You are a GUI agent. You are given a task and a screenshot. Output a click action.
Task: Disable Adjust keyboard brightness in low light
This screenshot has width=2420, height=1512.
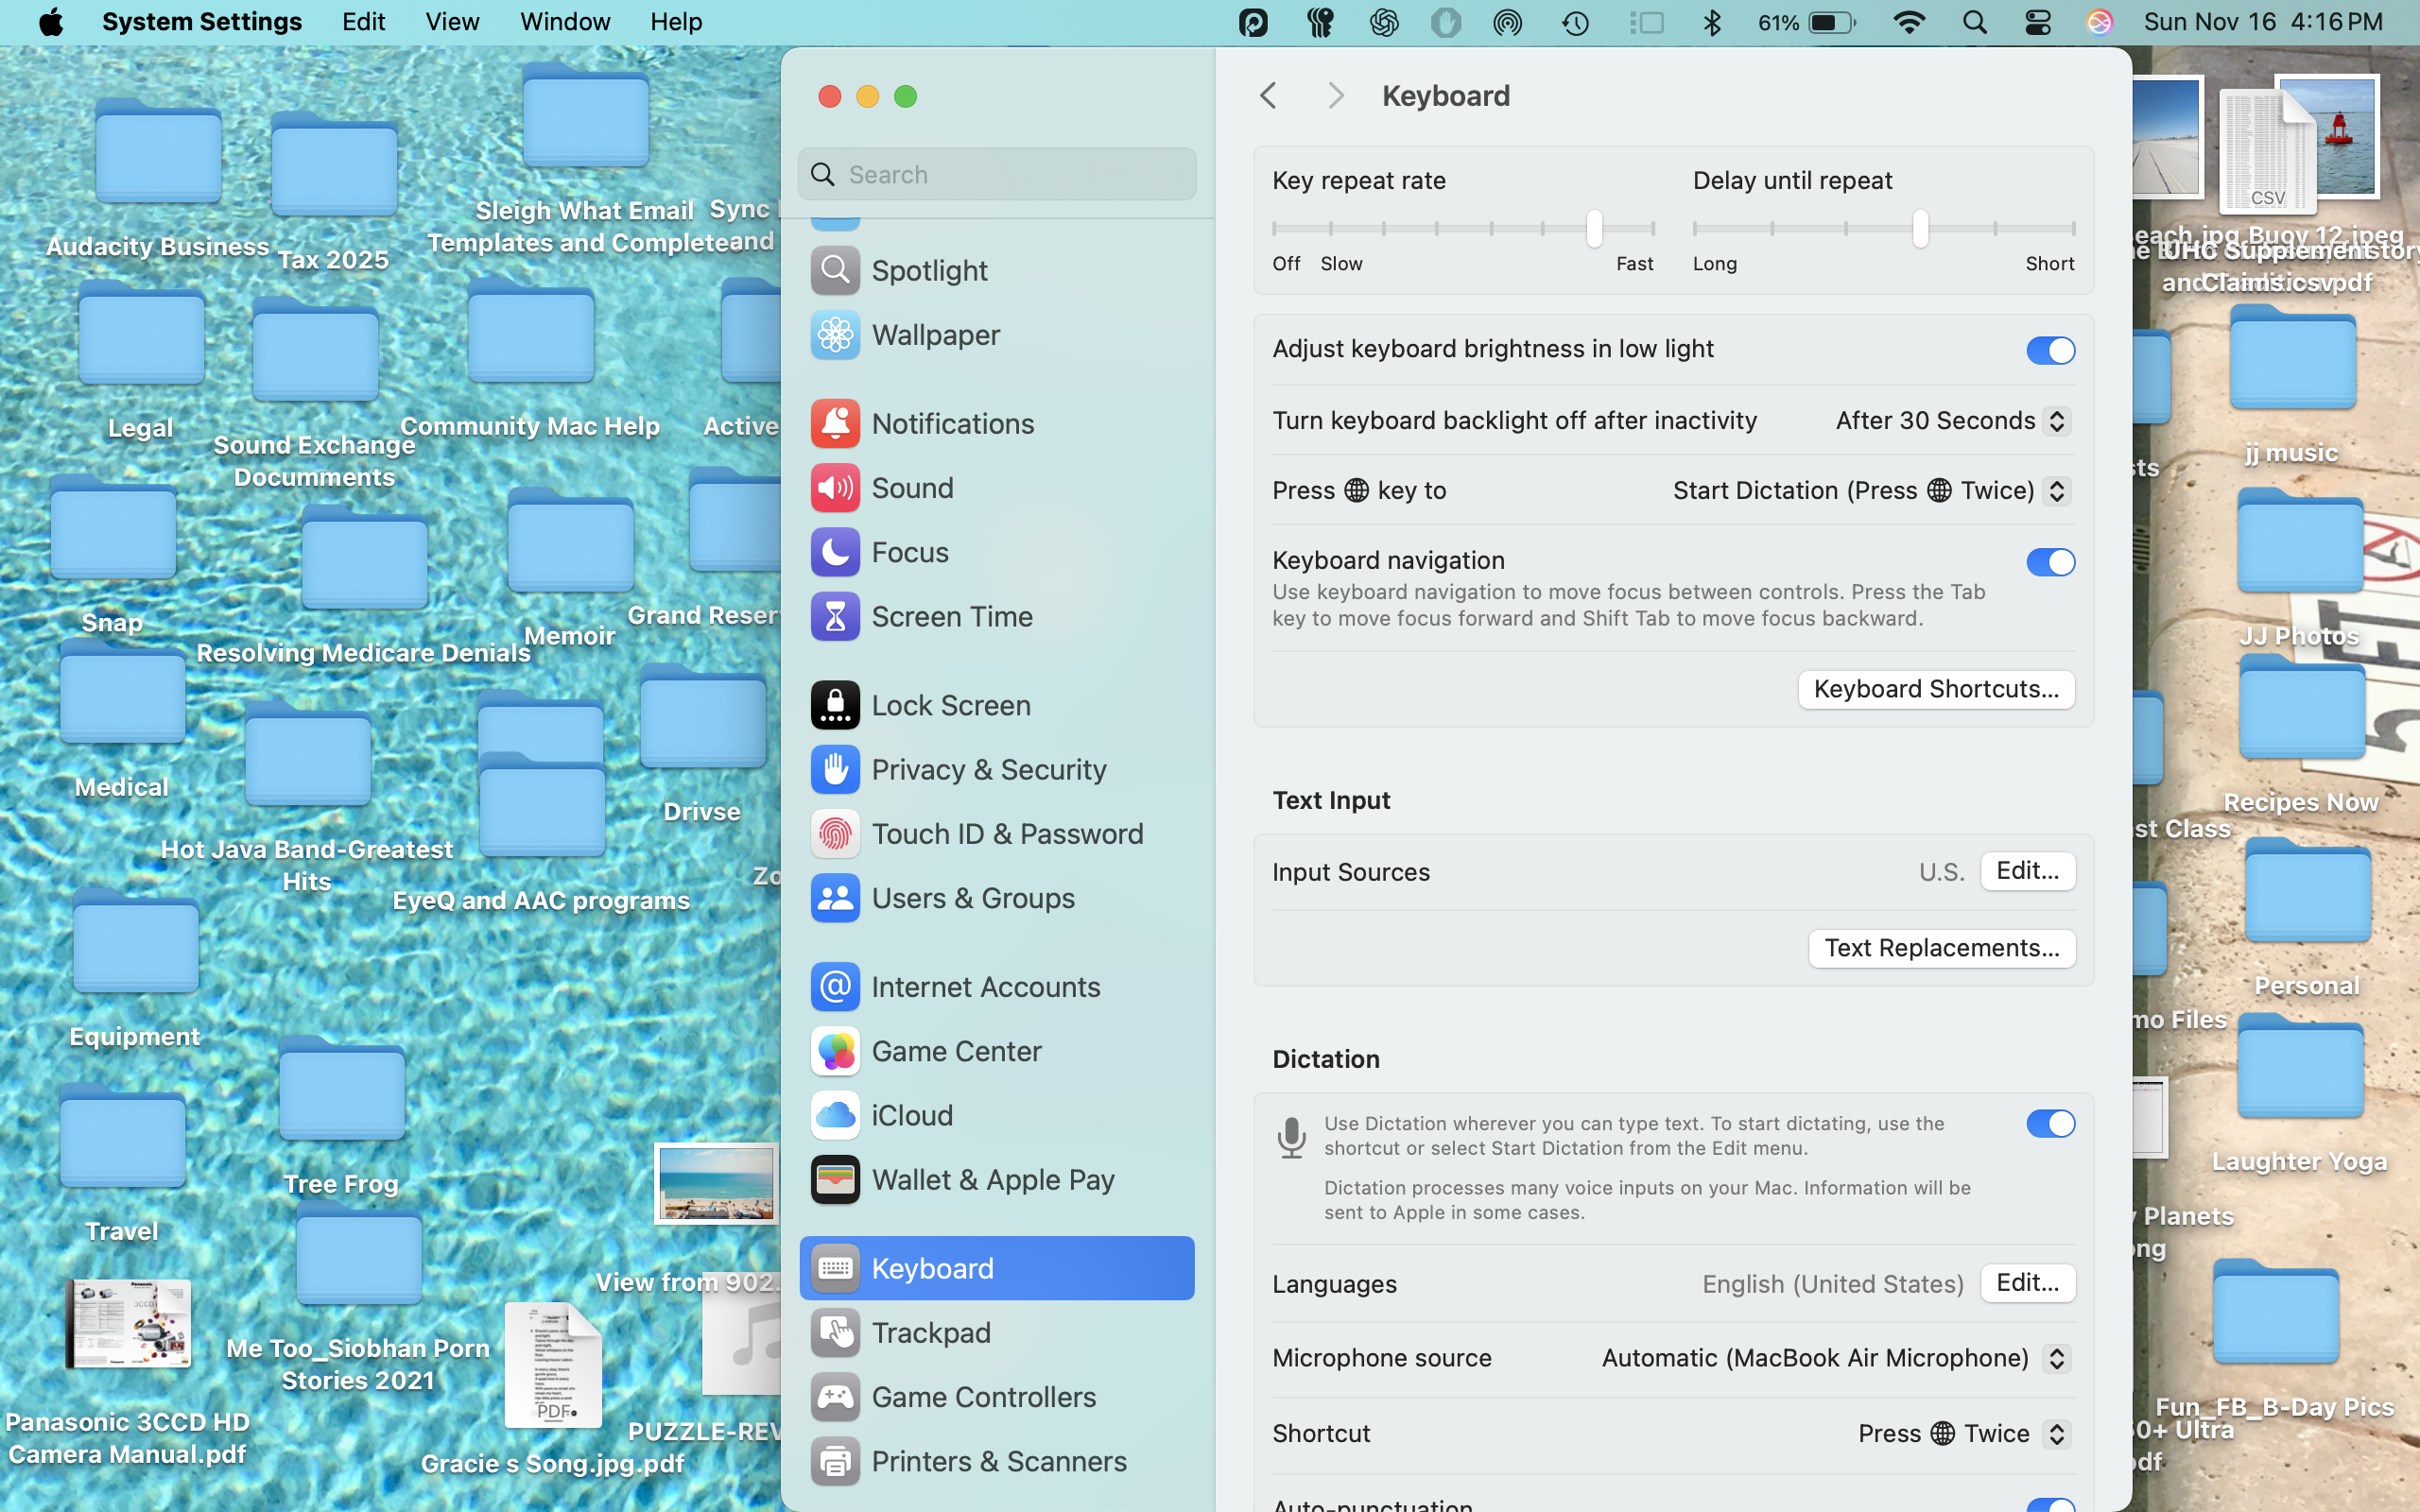point(2050,350)
